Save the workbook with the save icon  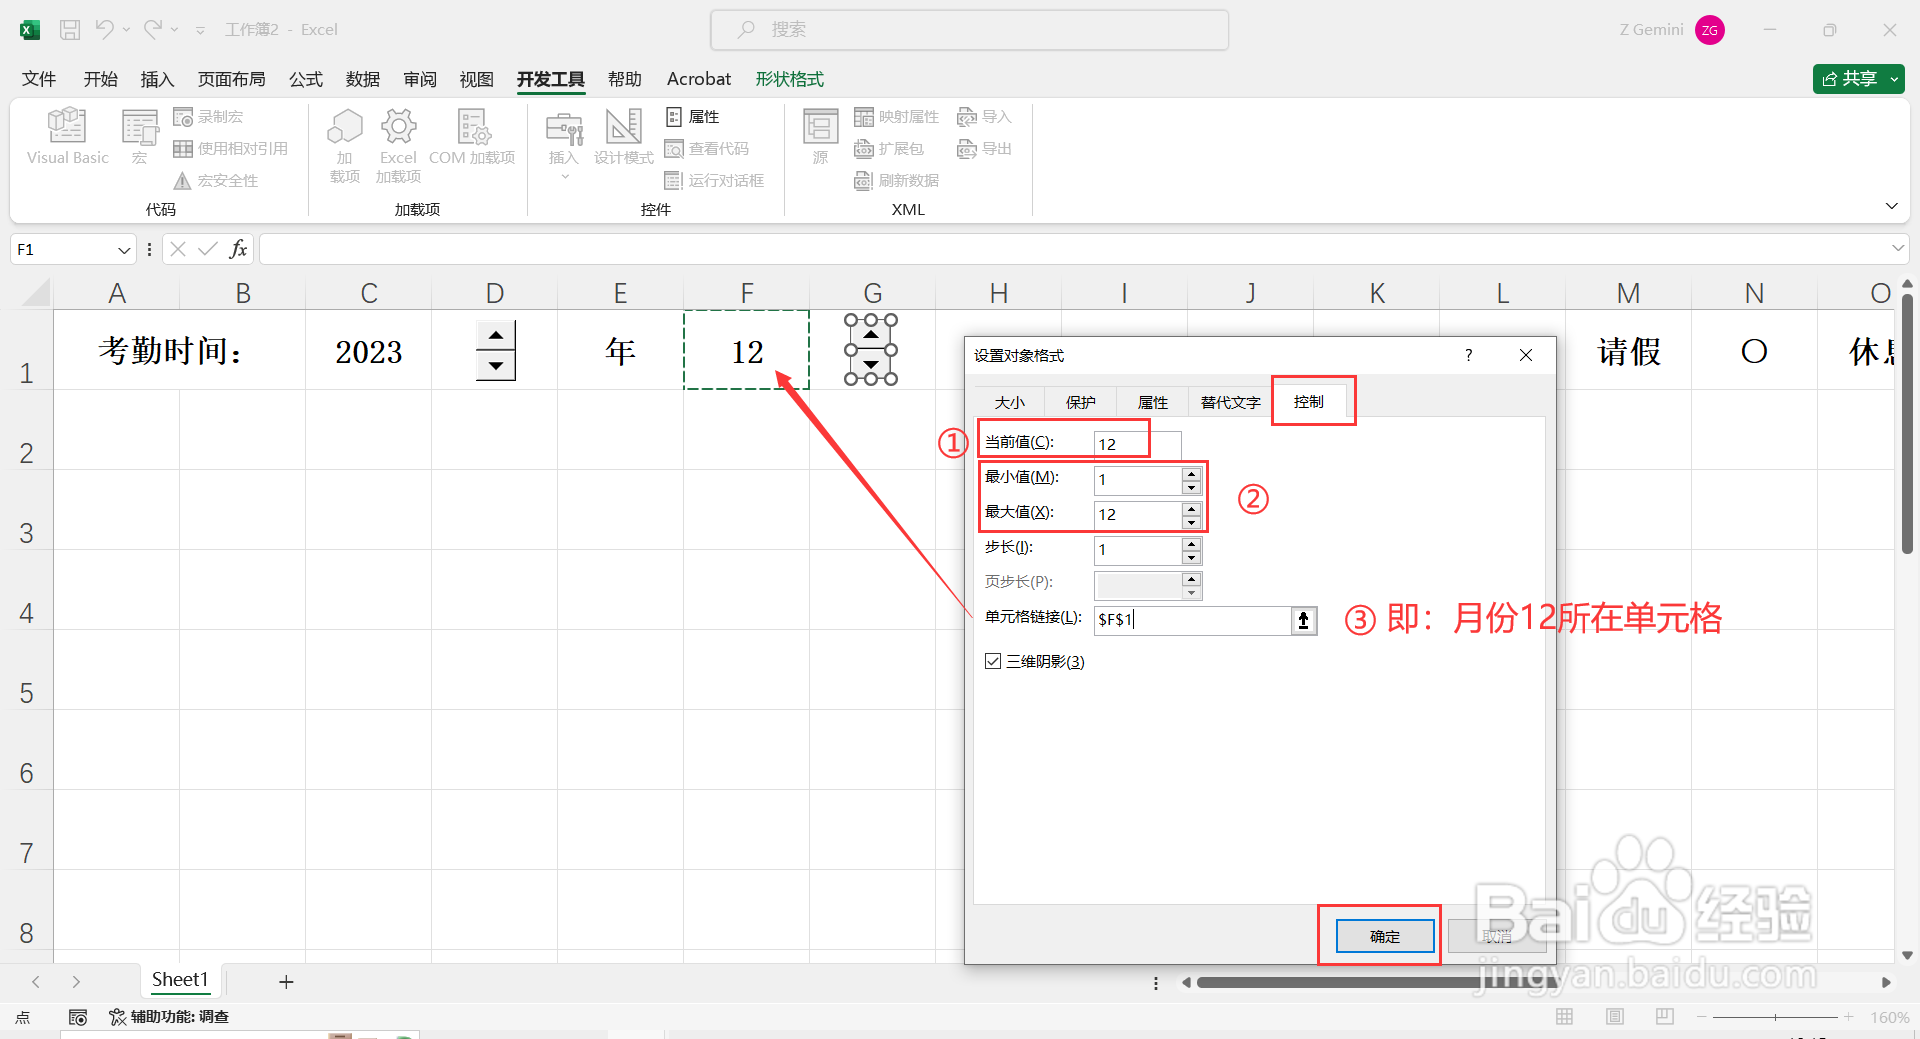(70, 30)
